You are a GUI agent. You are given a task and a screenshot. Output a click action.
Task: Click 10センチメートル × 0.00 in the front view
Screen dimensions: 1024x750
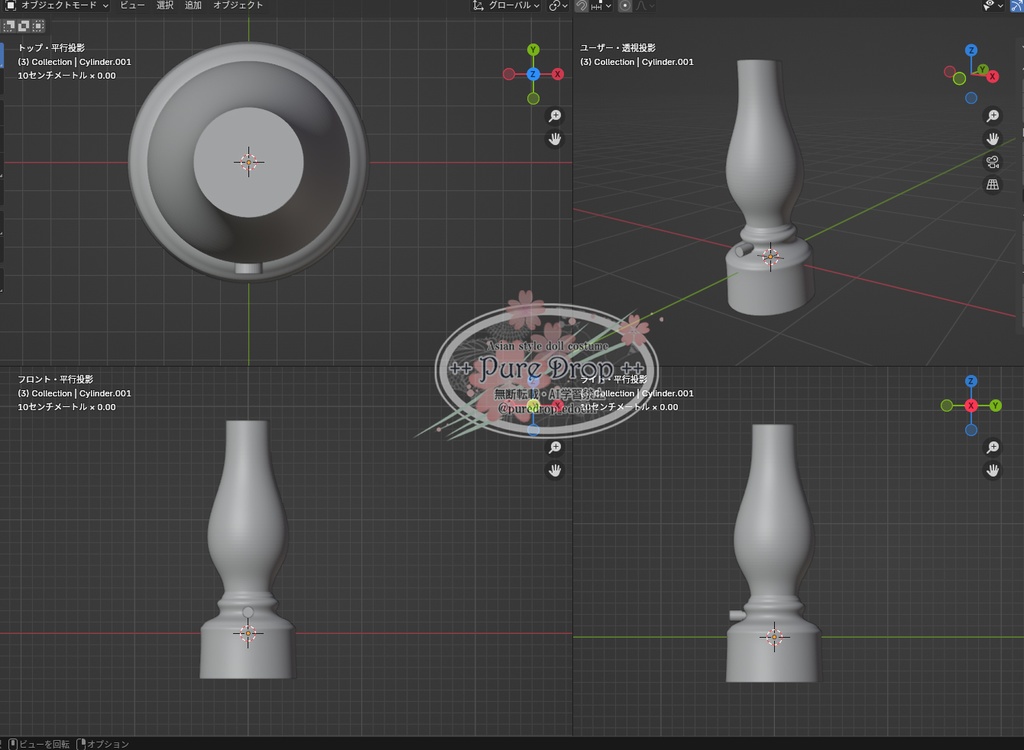point(67,407)
